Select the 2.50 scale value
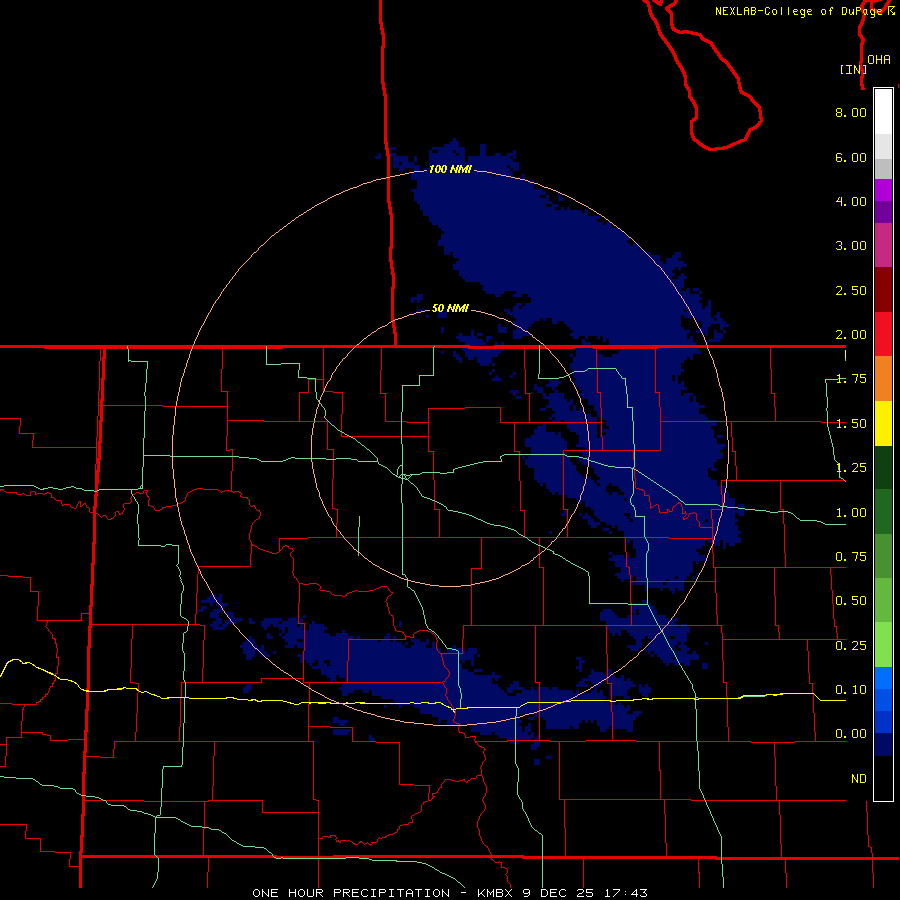Viewport: 900px width, 900px height. pyautogui.click(x=851, y=290)
